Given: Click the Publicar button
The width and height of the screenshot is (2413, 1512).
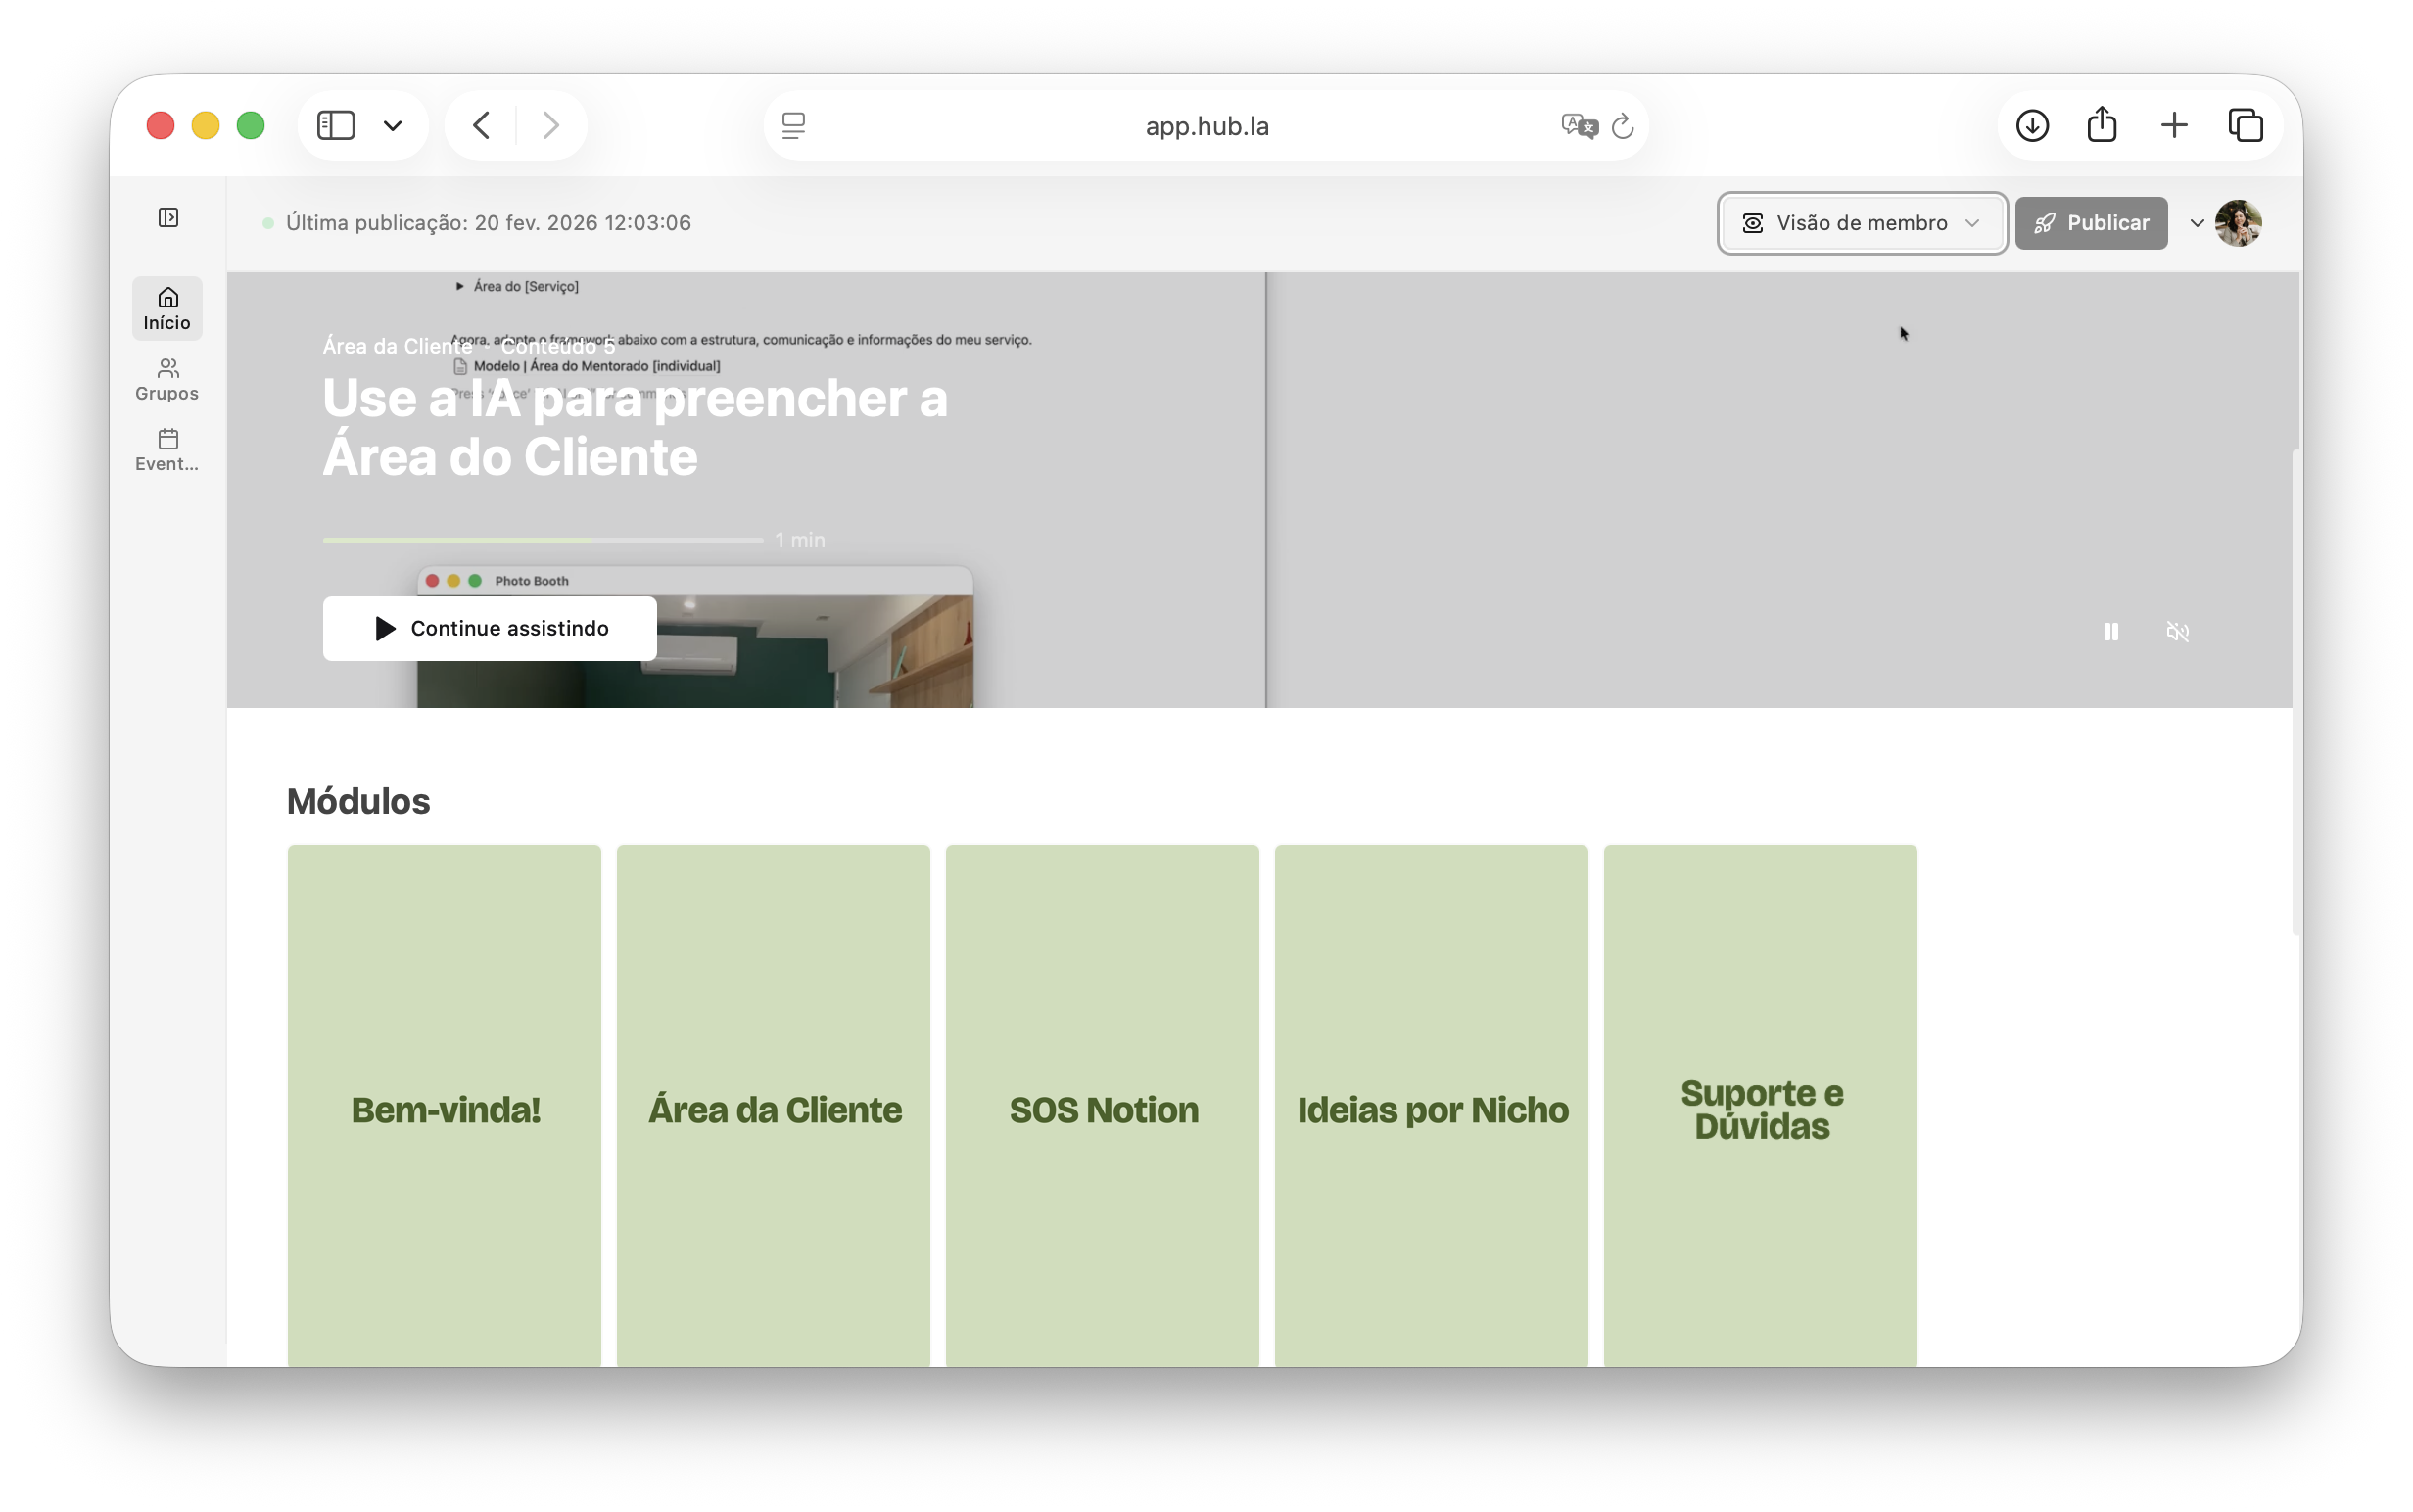Looking at the screenshot, I should [x=2091, y=223].
